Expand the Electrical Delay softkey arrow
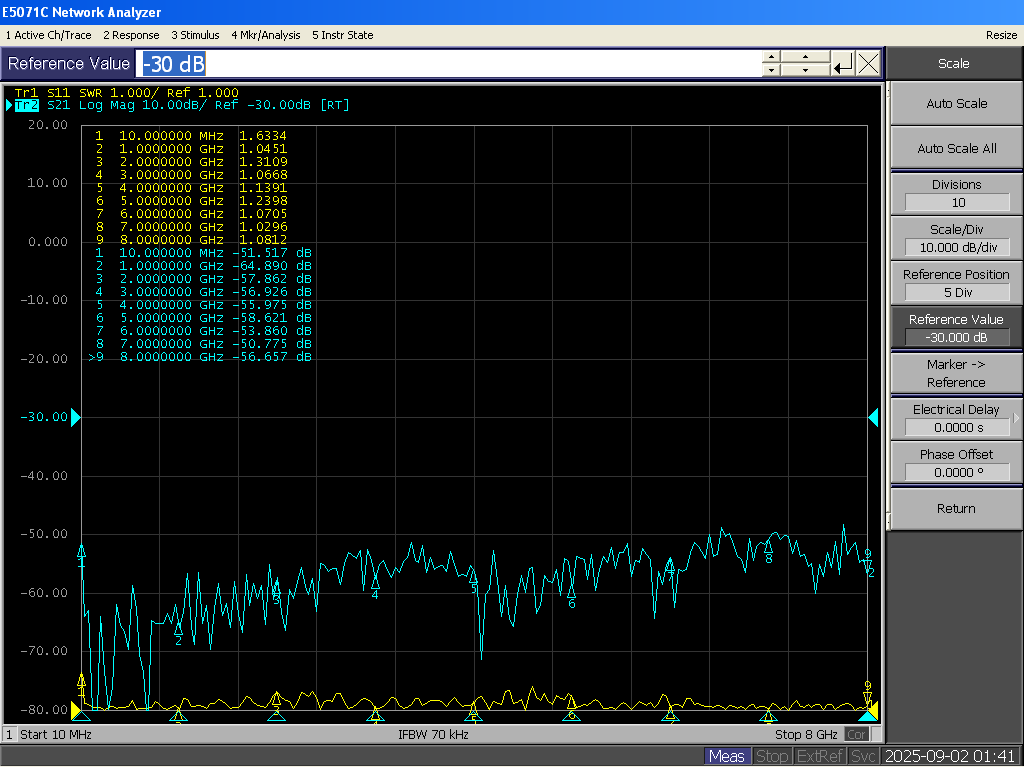Image resolution: width=1024 pixels, height=768 pixels. click(x=1017, y=419)
